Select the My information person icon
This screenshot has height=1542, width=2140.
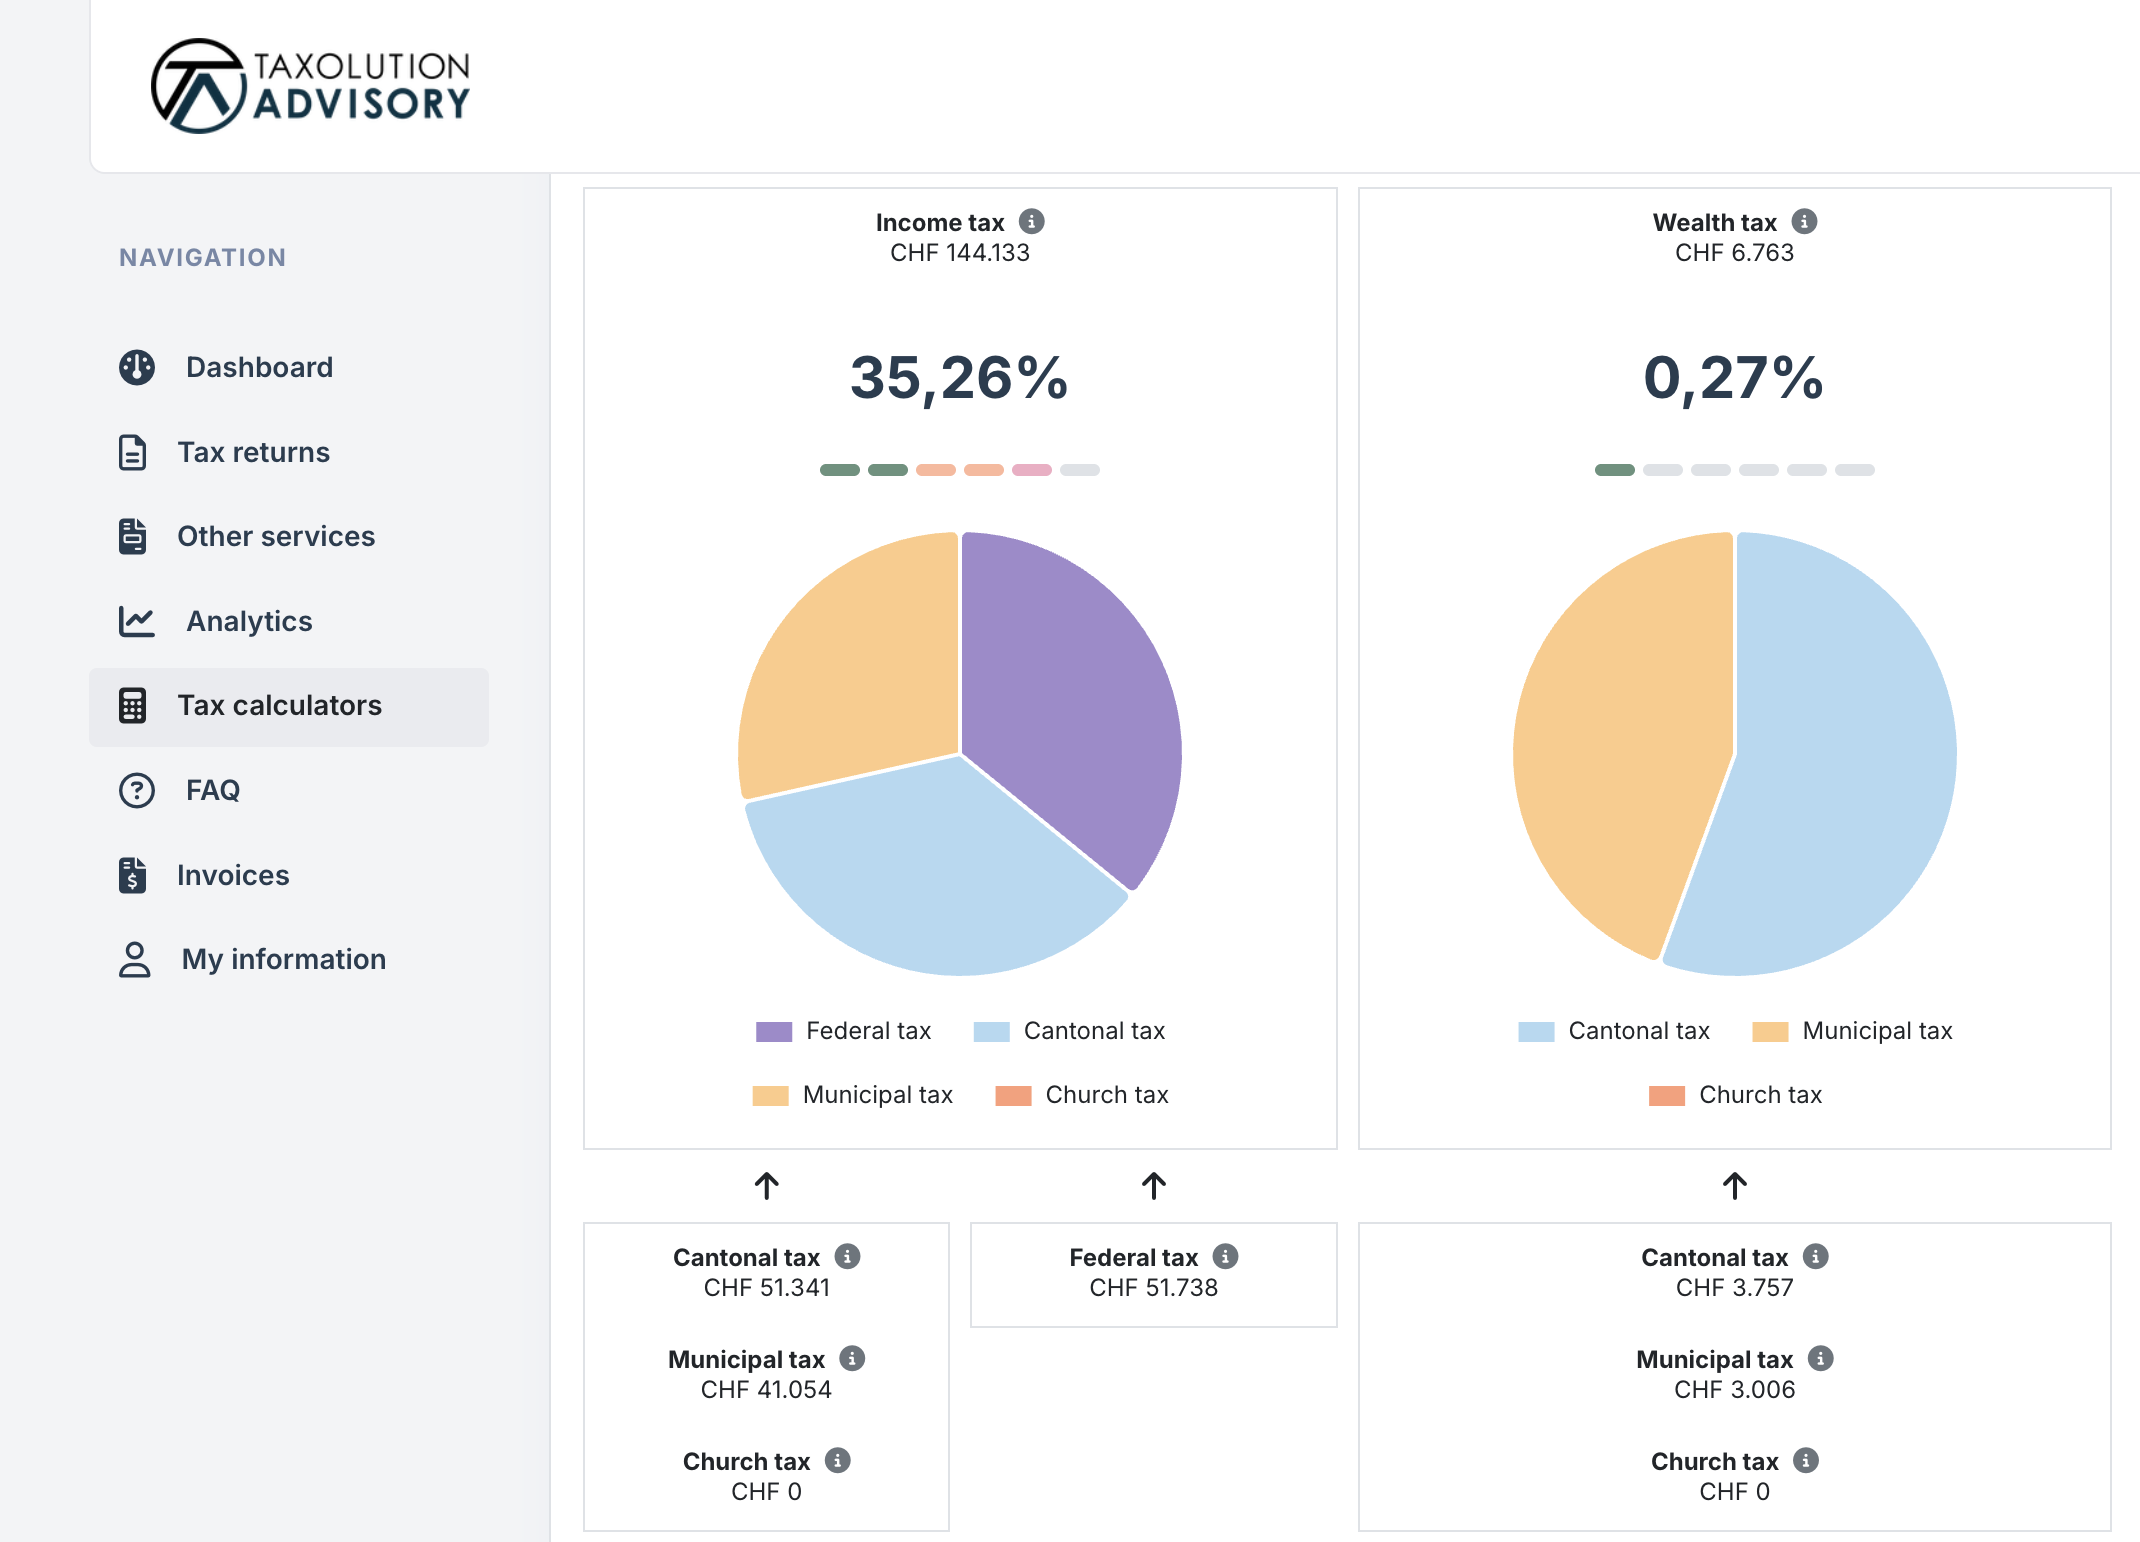point(135,959)
